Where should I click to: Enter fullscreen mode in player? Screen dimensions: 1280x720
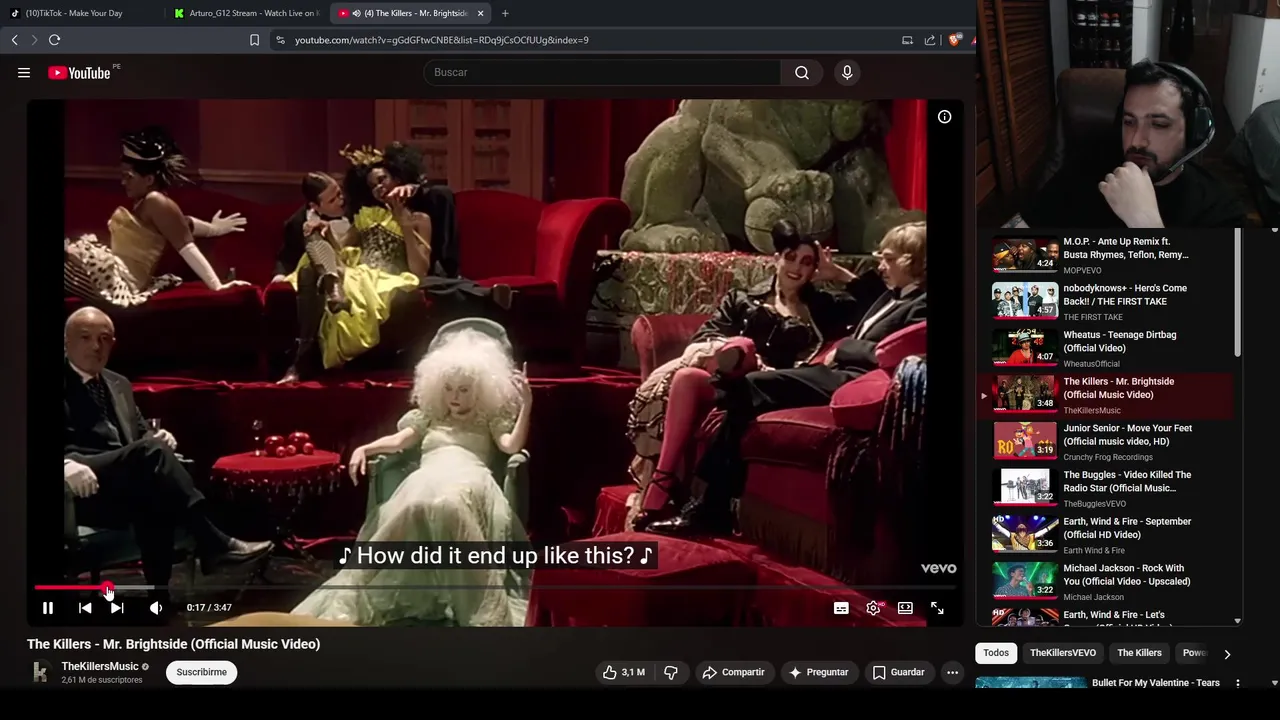coord(937,608)
